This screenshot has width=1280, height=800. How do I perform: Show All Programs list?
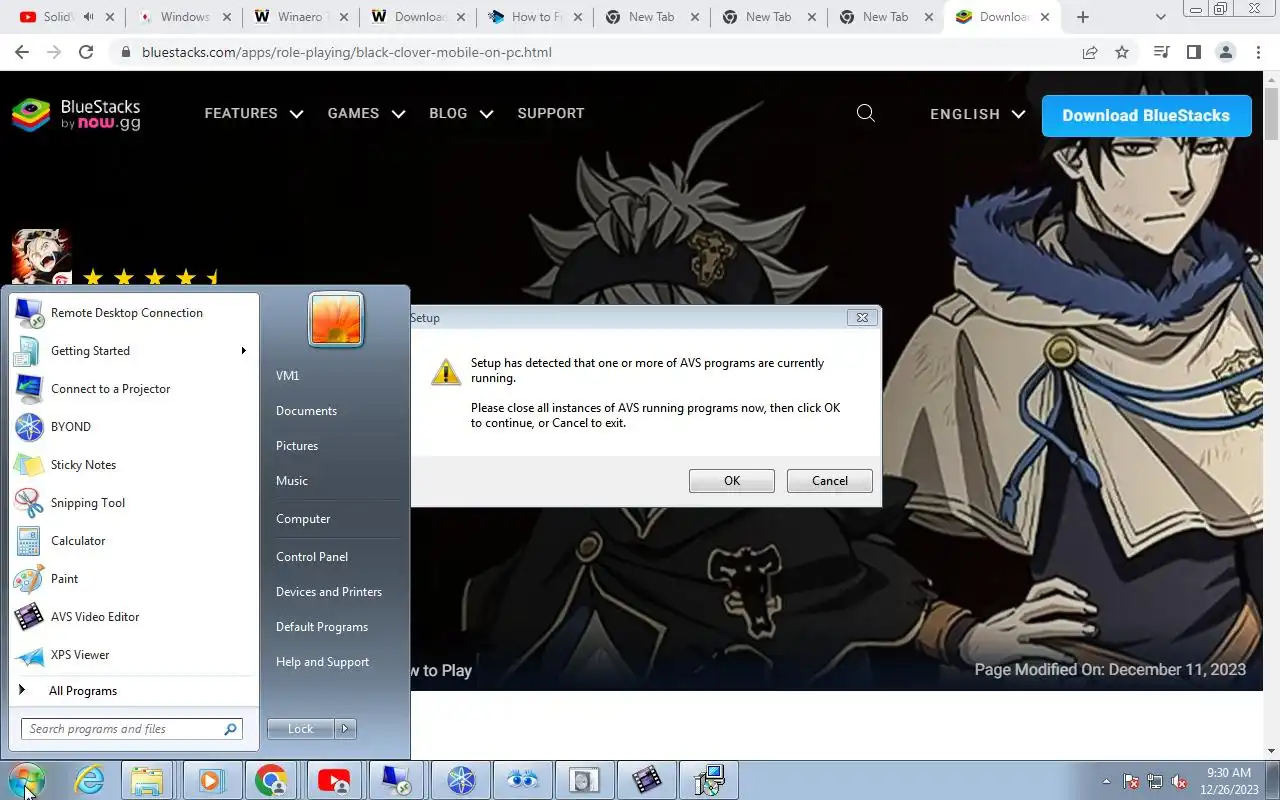click(134, 691)
